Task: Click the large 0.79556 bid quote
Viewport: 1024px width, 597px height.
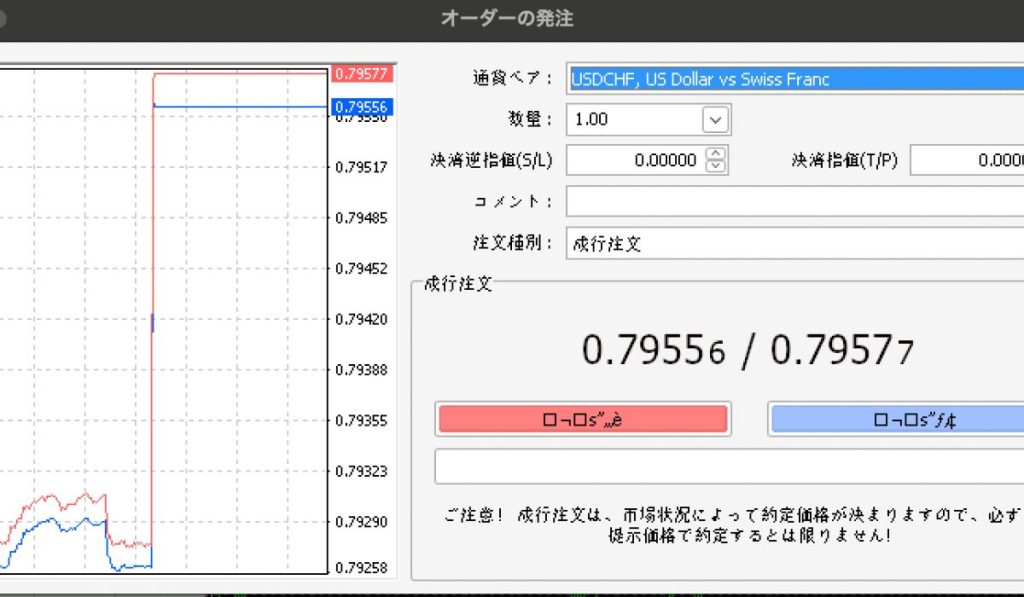Action: click(x=654, y=350)
